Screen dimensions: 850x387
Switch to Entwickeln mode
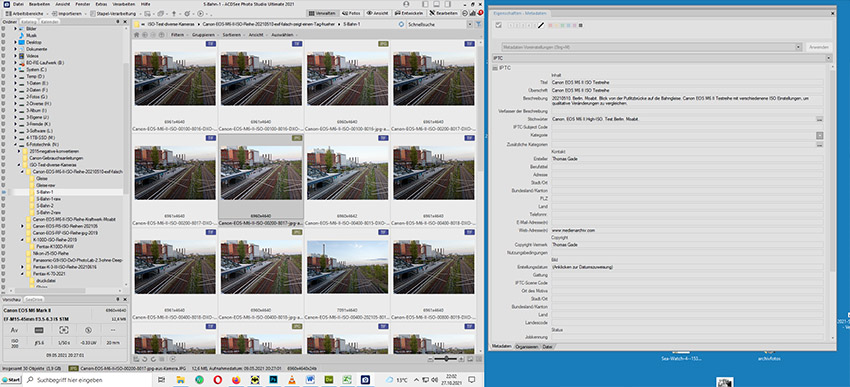(x=409, y=13)
